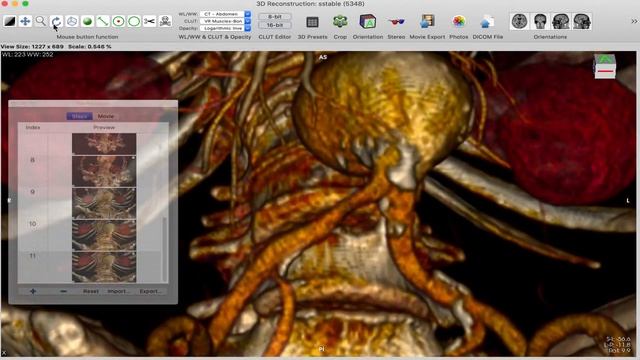Select the WL/WW contrast mouse tool
Screen dimensions: 640x360
tap(9, 21)
